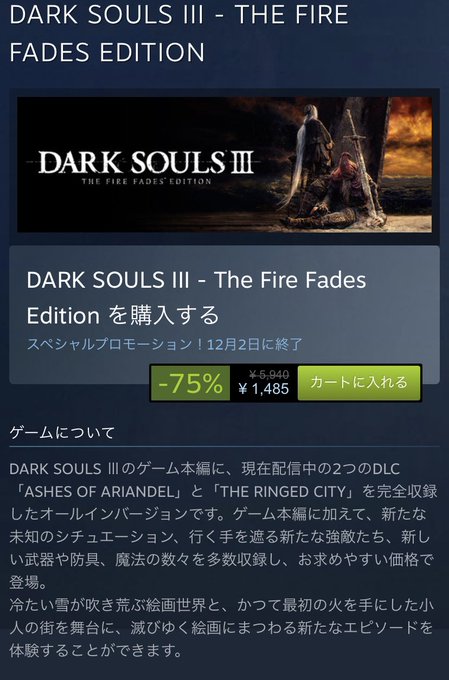Click the final line 体験することができます
The image size is (449, 680).
[96, 651]
